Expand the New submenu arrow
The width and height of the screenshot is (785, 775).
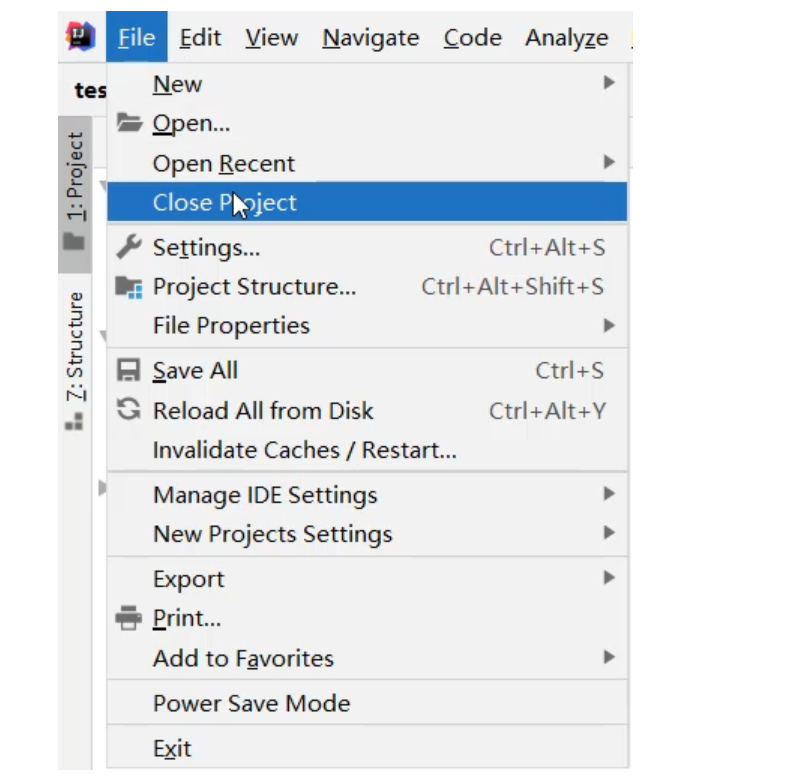[x=608, y=84]
